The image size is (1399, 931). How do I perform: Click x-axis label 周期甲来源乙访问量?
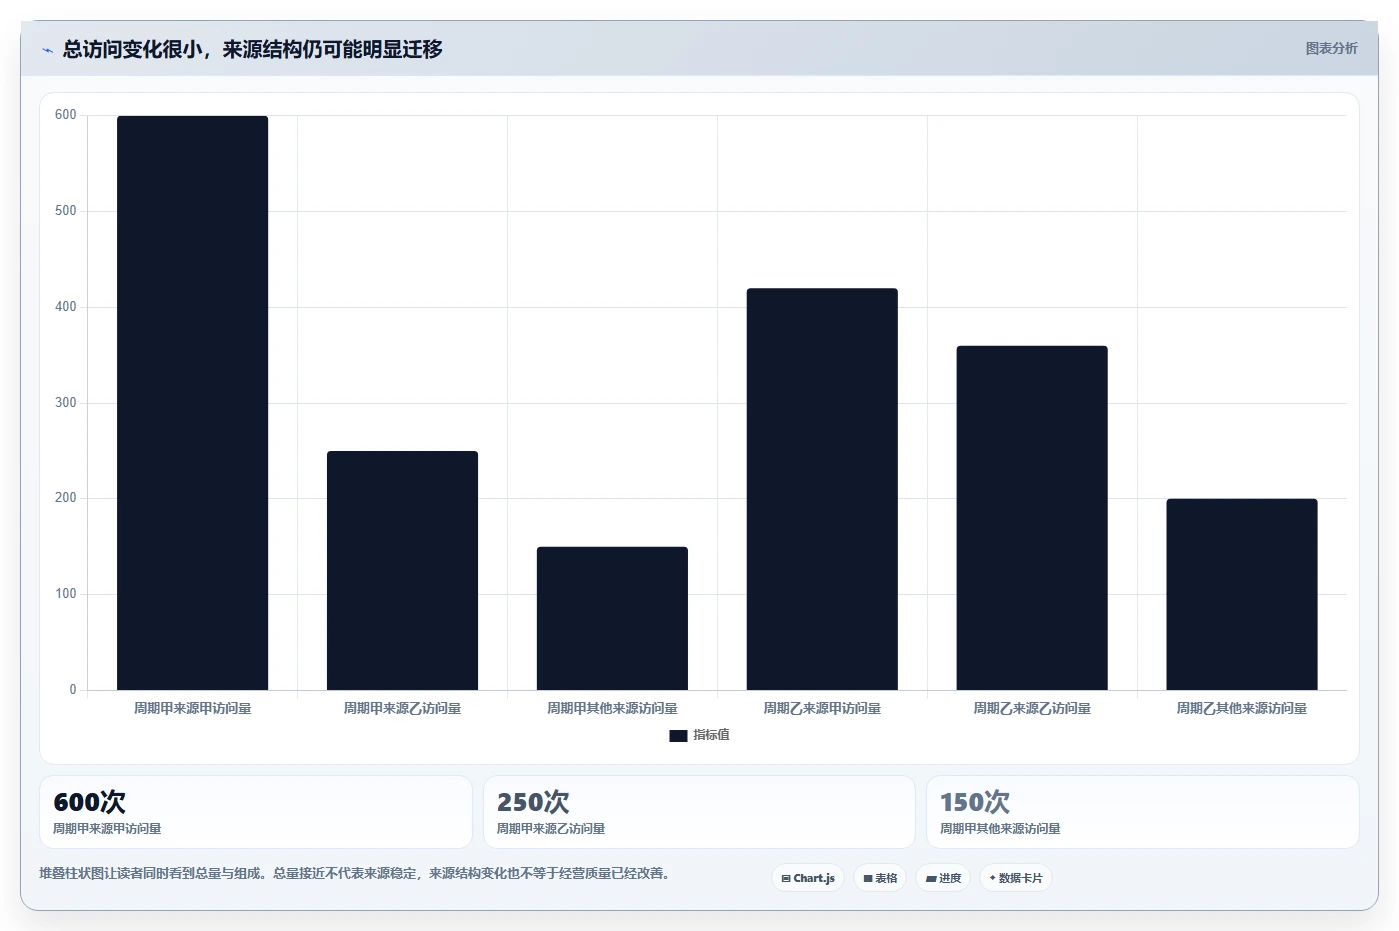click(x=402, y=708)
